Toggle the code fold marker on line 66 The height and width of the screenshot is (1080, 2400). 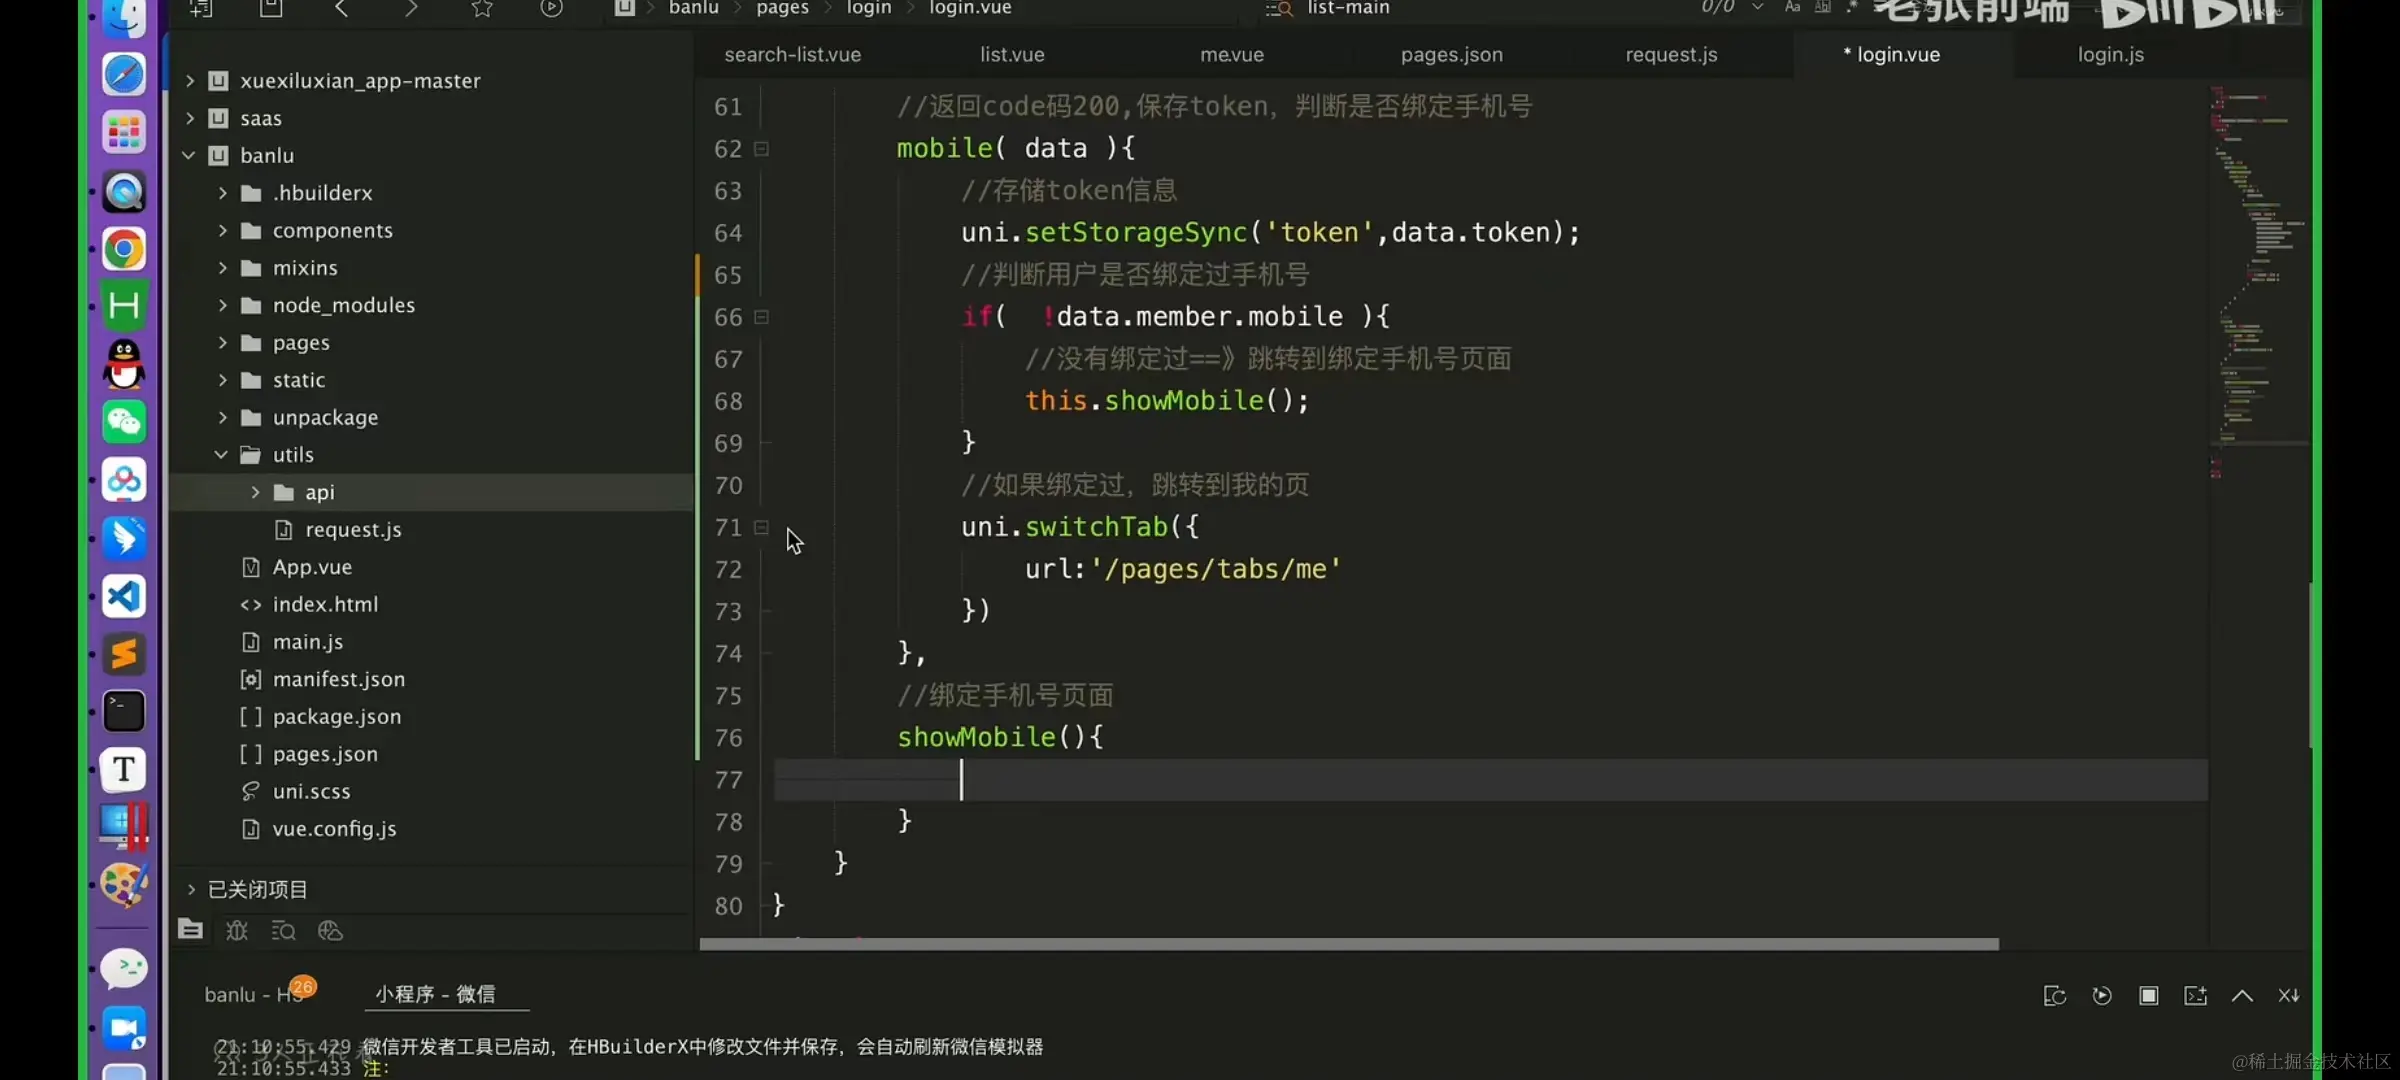tap(761, 317)
